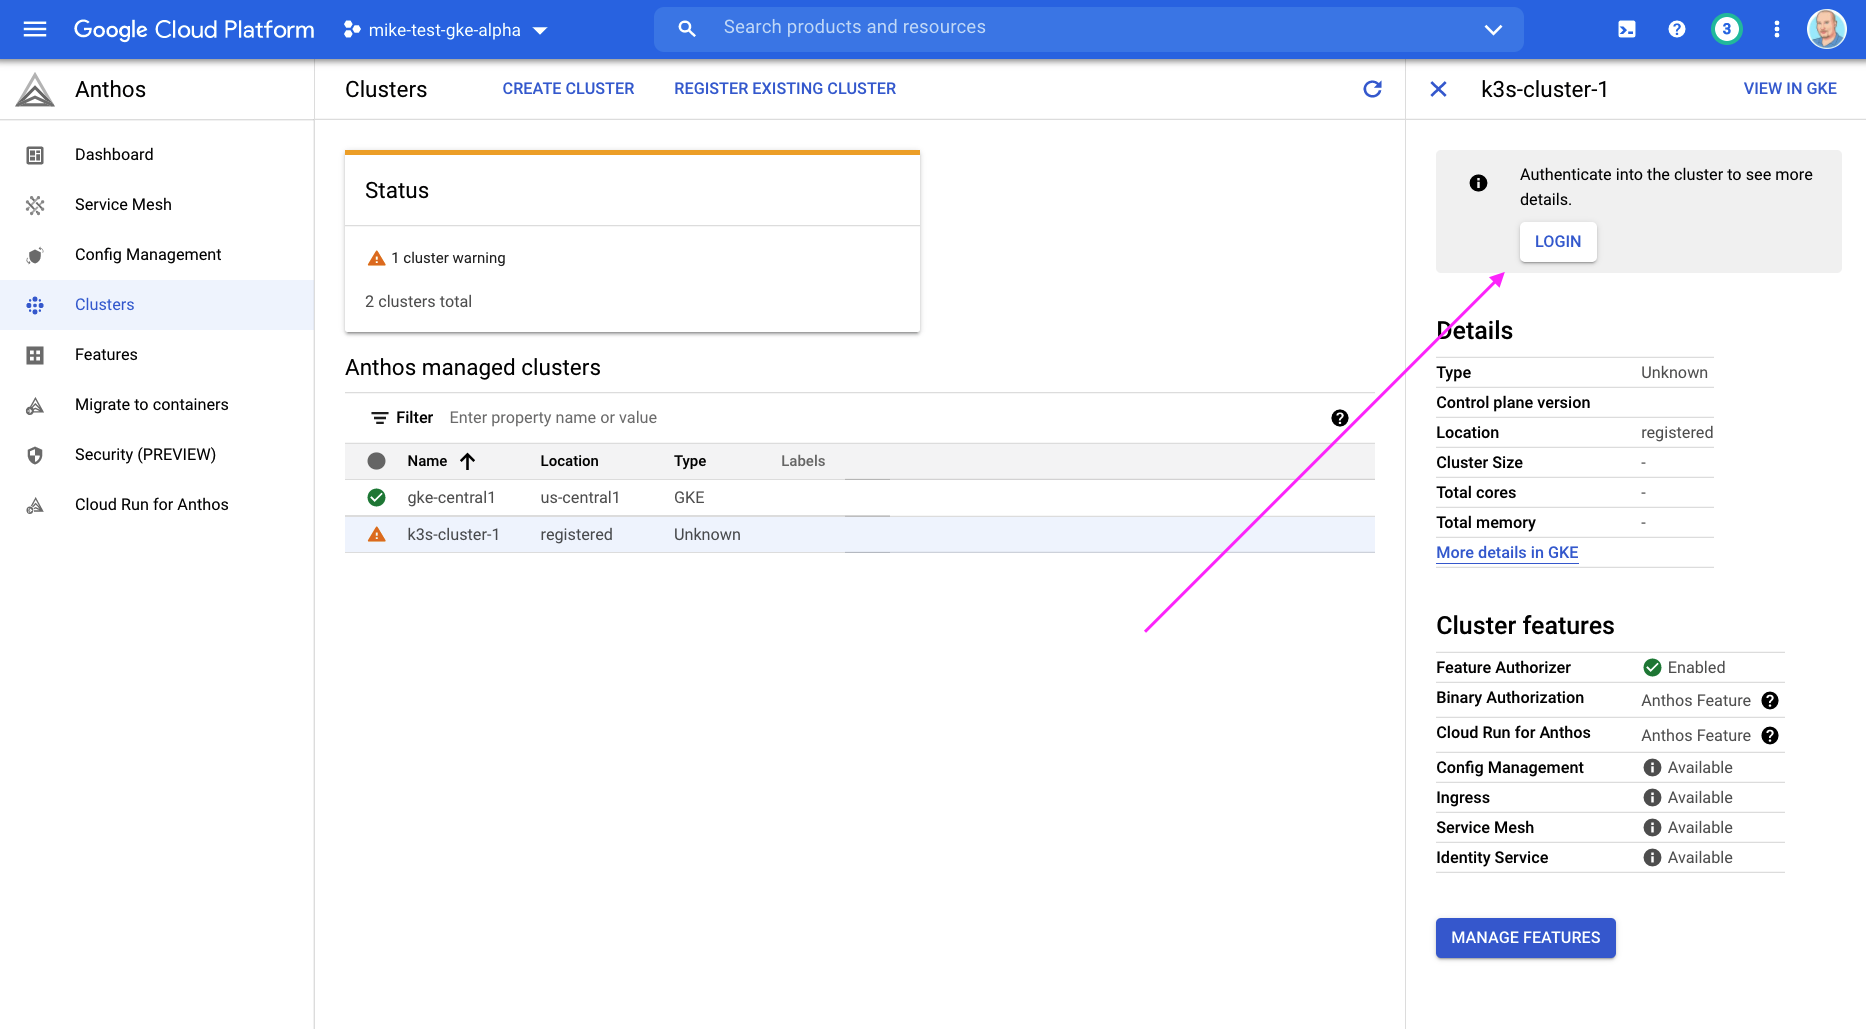This screenshot has width=1866, height=1029.
Task: Click the search magnifier icon
Action: [687, 29]
